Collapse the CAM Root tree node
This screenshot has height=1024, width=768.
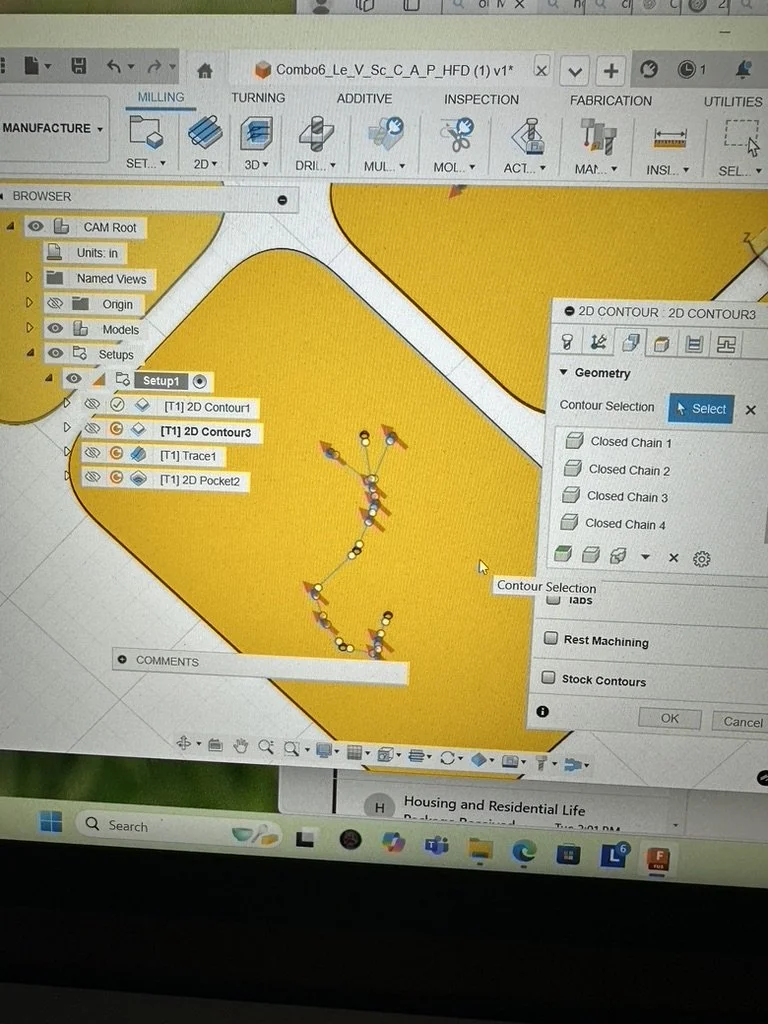click(x=10, y=226)
